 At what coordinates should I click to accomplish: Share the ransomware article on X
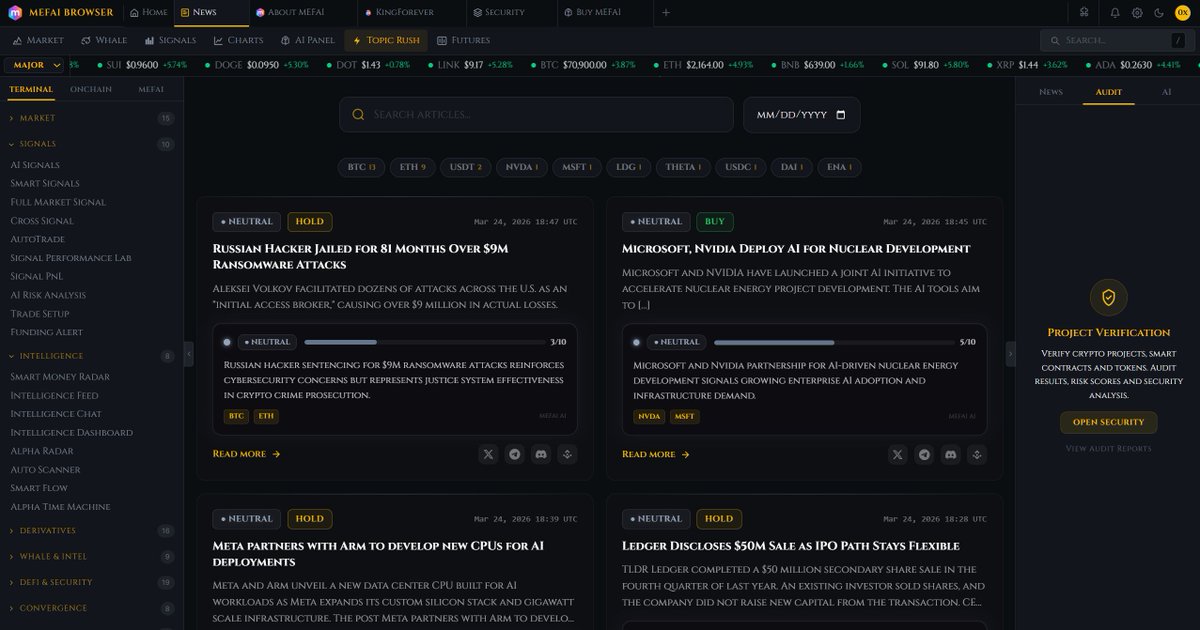tap(488, 454)
